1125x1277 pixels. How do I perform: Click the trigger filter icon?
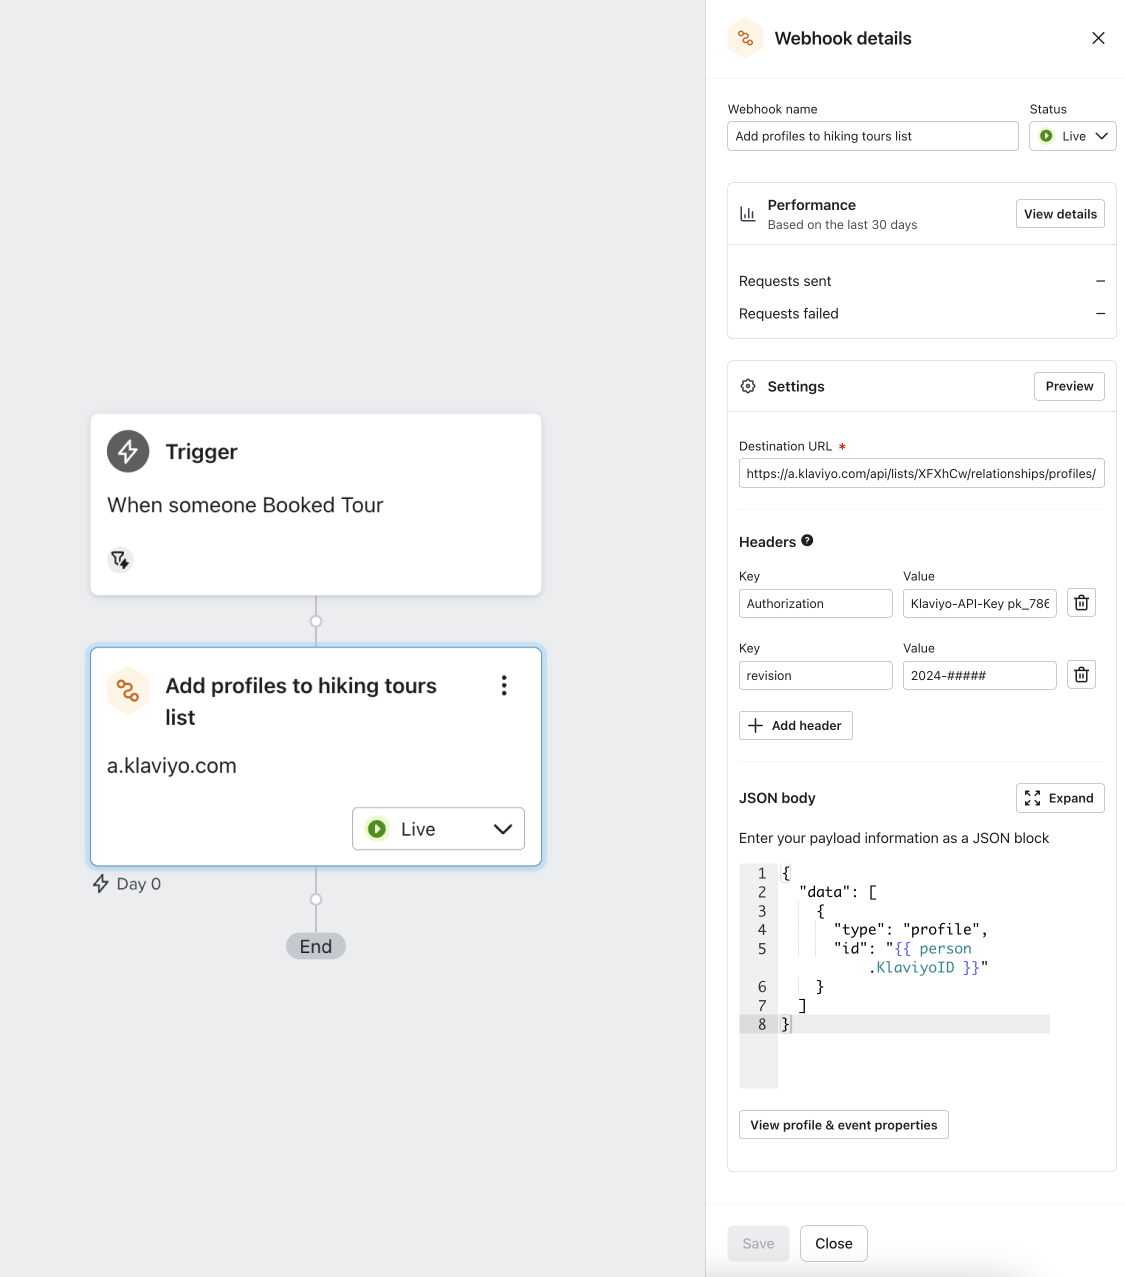point(120,560)
